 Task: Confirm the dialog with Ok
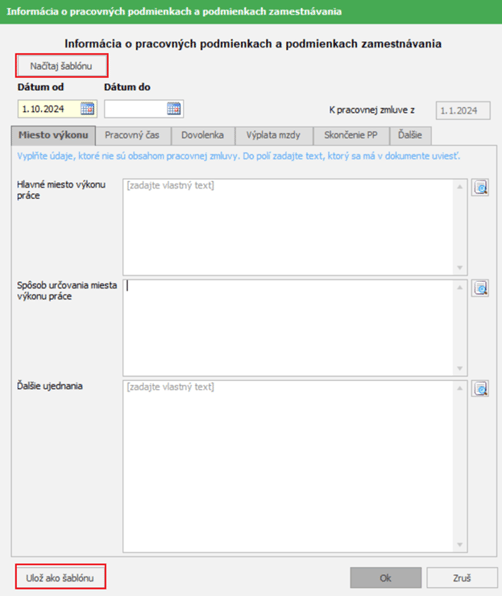click(386, 578)
